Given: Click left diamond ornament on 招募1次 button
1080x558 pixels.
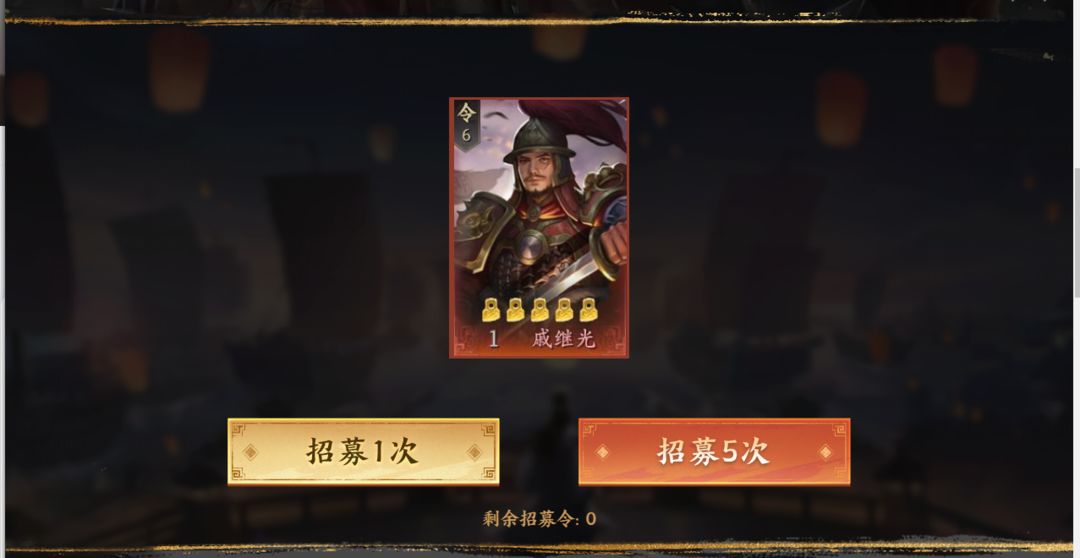Looking at the screenshot, I should (251, 452).
